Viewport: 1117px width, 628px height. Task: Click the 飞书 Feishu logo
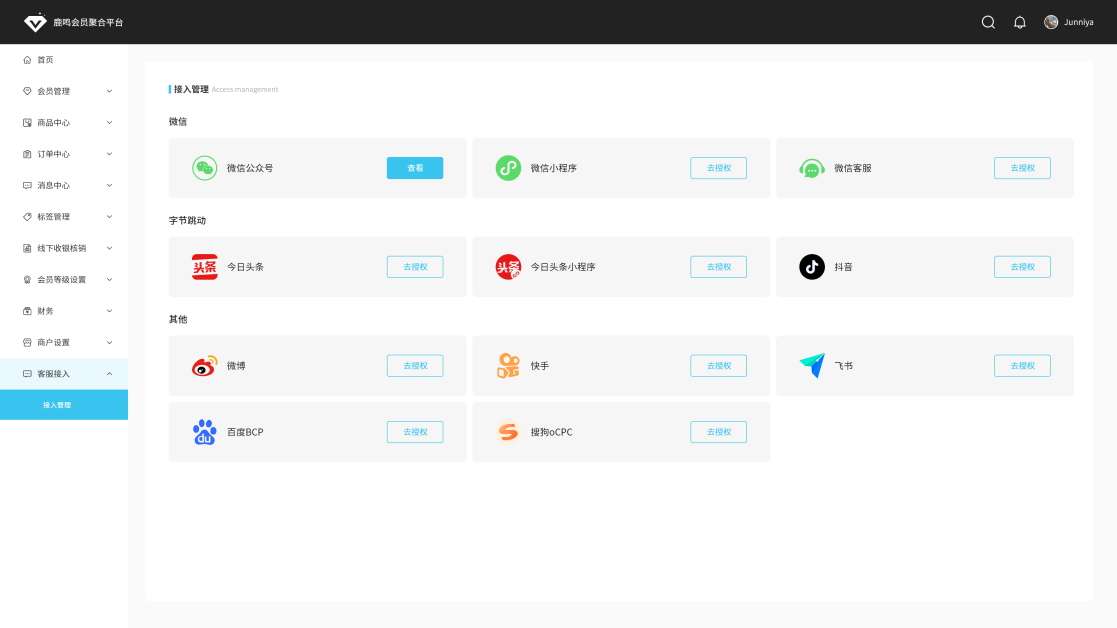tap(811, 366)
